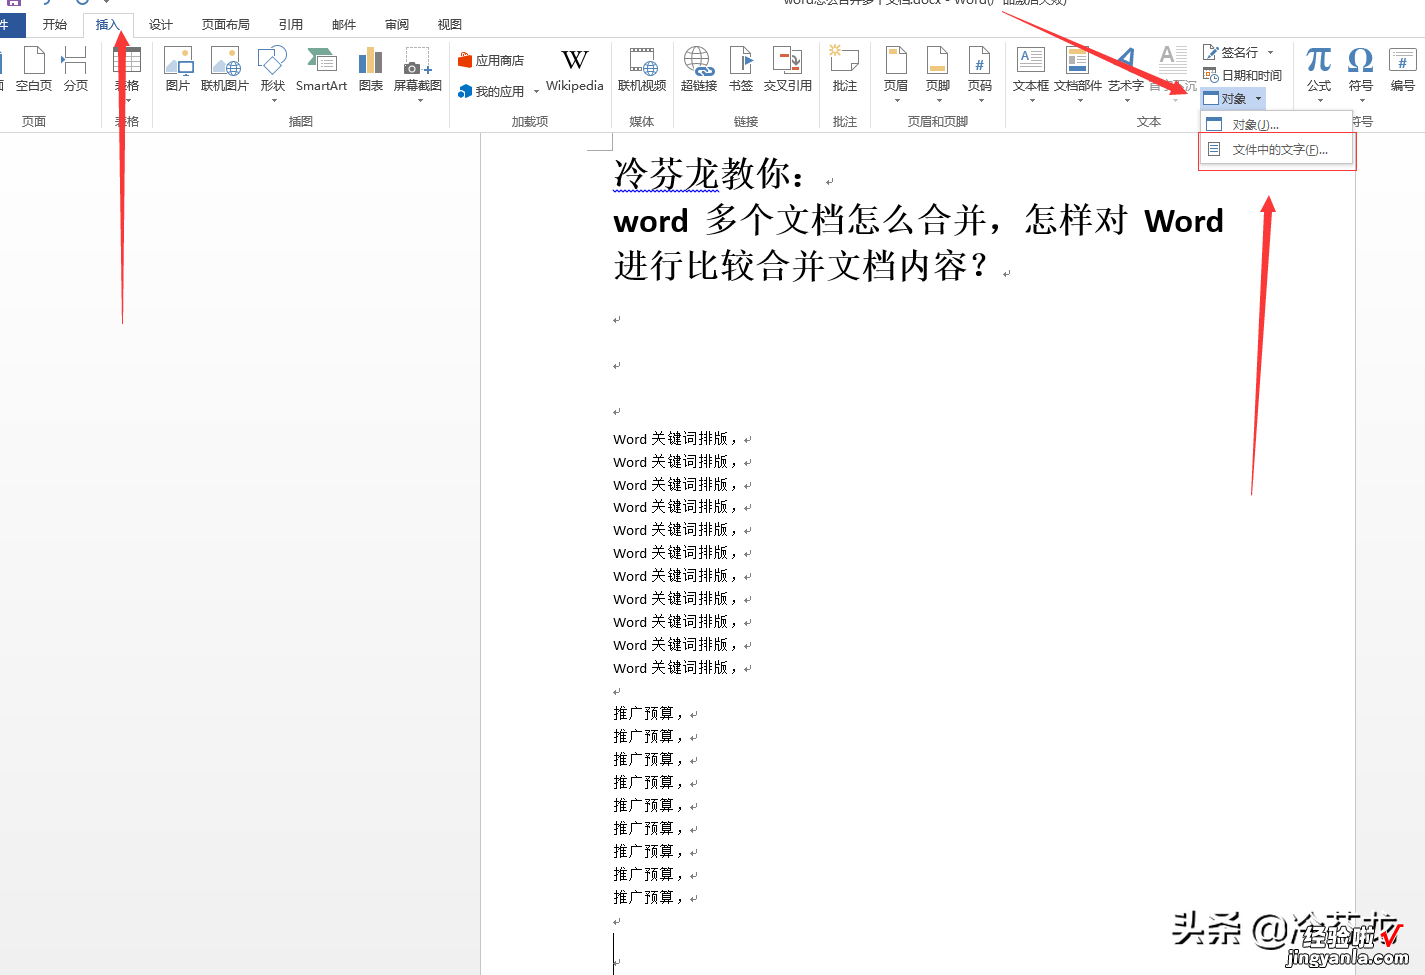This screenshot has width=1425, height=975.
Task: Switch to the Design (设计) tab
Action: pos(161,24)
